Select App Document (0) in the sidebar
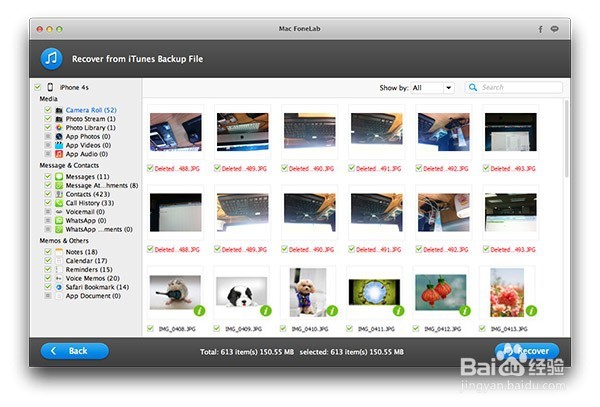This screenshot has height=407, width=600. 93,296
